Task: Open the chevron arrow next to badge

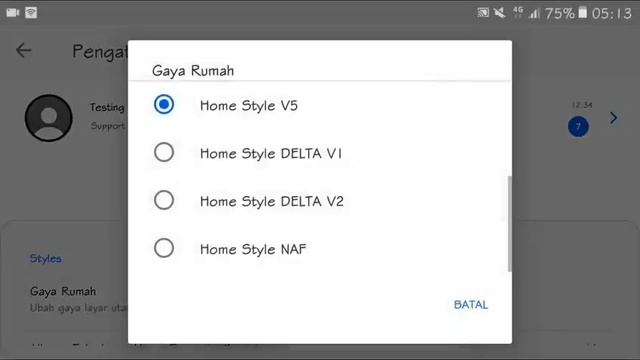Action: pyautogui.click(x=613, y=118)
